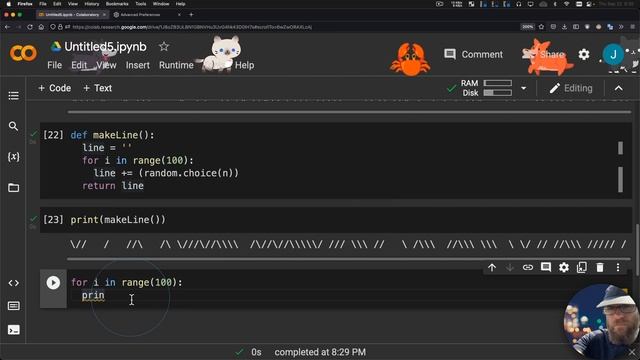The width and height of the screenshot is (640, 360).
Task: Click cell 23 execution indicator
Action: pos(53,220)
